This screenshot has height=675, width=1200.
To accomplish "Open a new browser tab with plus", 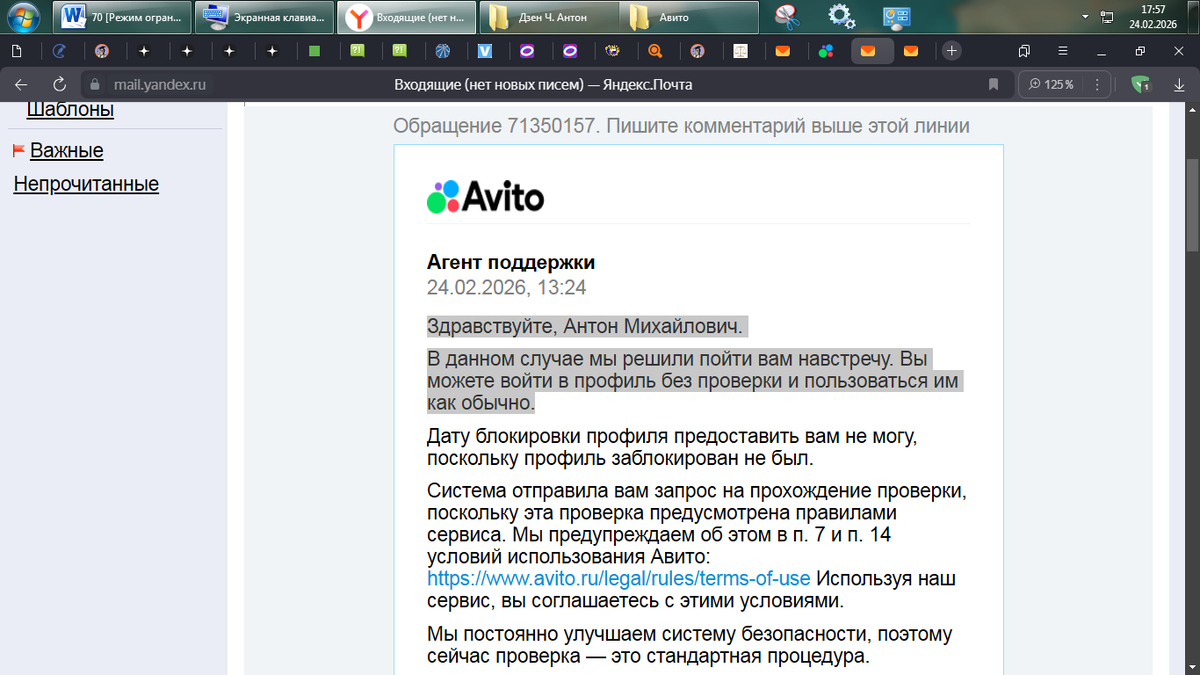I will point(952,50).
